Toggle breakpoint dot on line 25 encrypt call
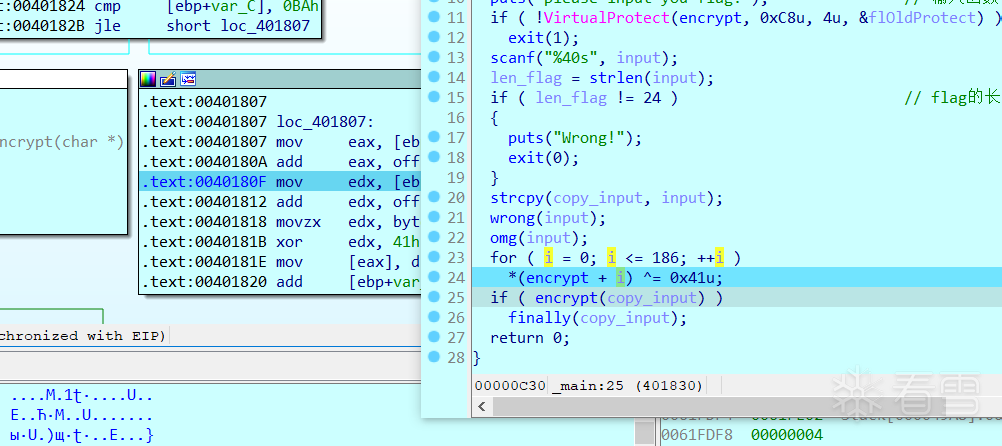Image resolution: width=1002 pixels, height=446 pixels. [435, 296]
